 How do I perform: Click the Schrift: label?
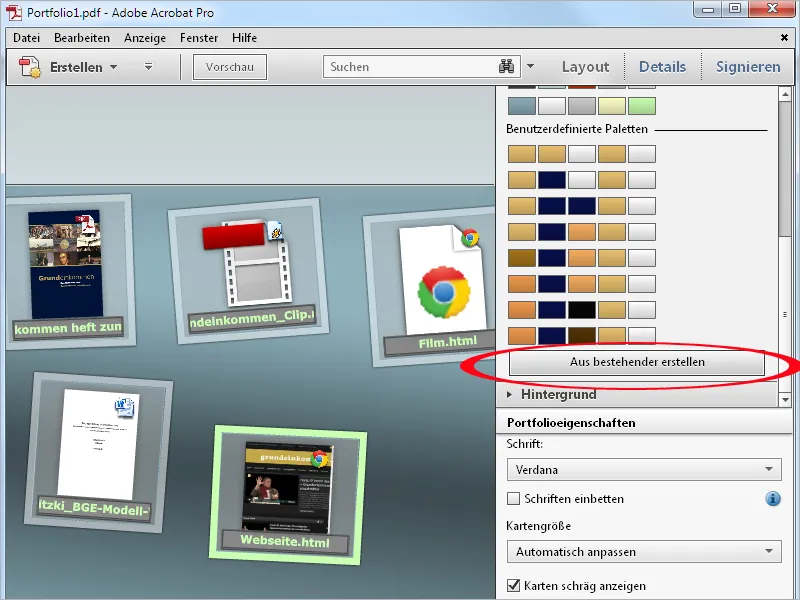524,444
